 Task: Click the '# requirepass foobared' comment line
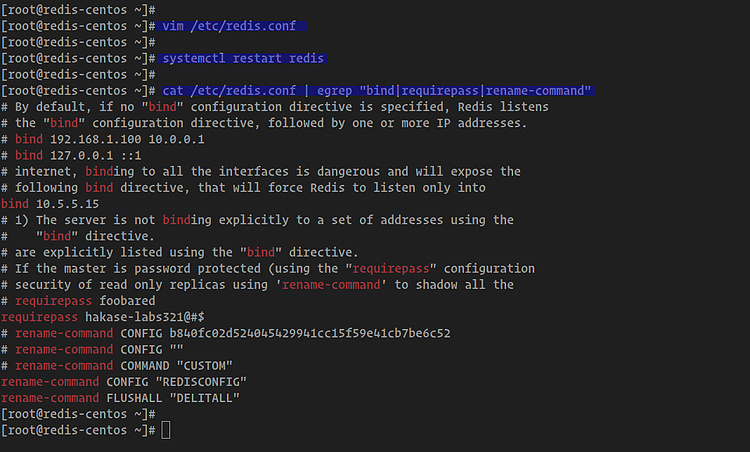click(x=78, y=300)
